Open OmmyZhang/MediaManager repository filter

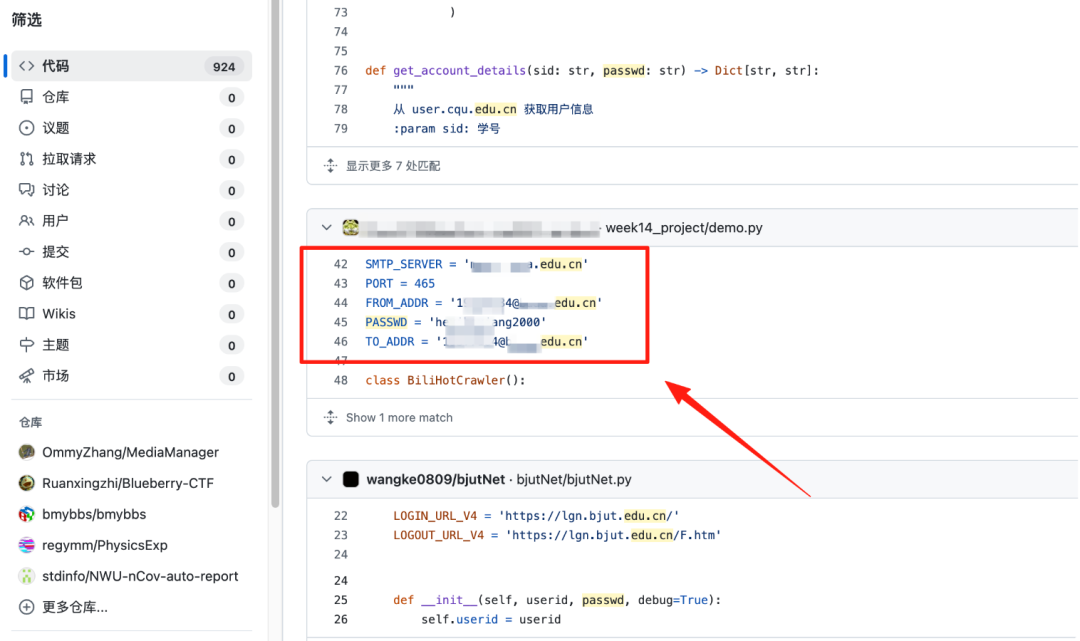131,452
